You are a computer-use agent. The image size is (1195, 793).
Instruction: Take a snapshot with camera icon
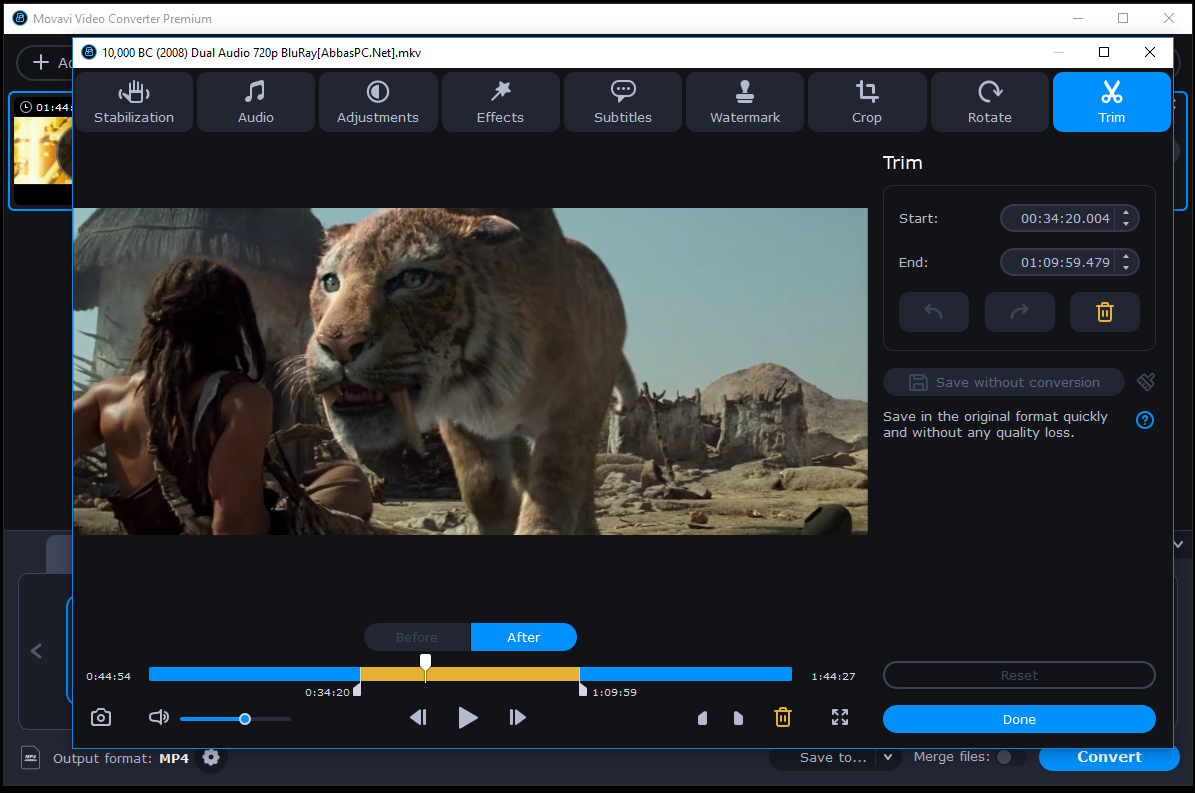coord(101,718)
